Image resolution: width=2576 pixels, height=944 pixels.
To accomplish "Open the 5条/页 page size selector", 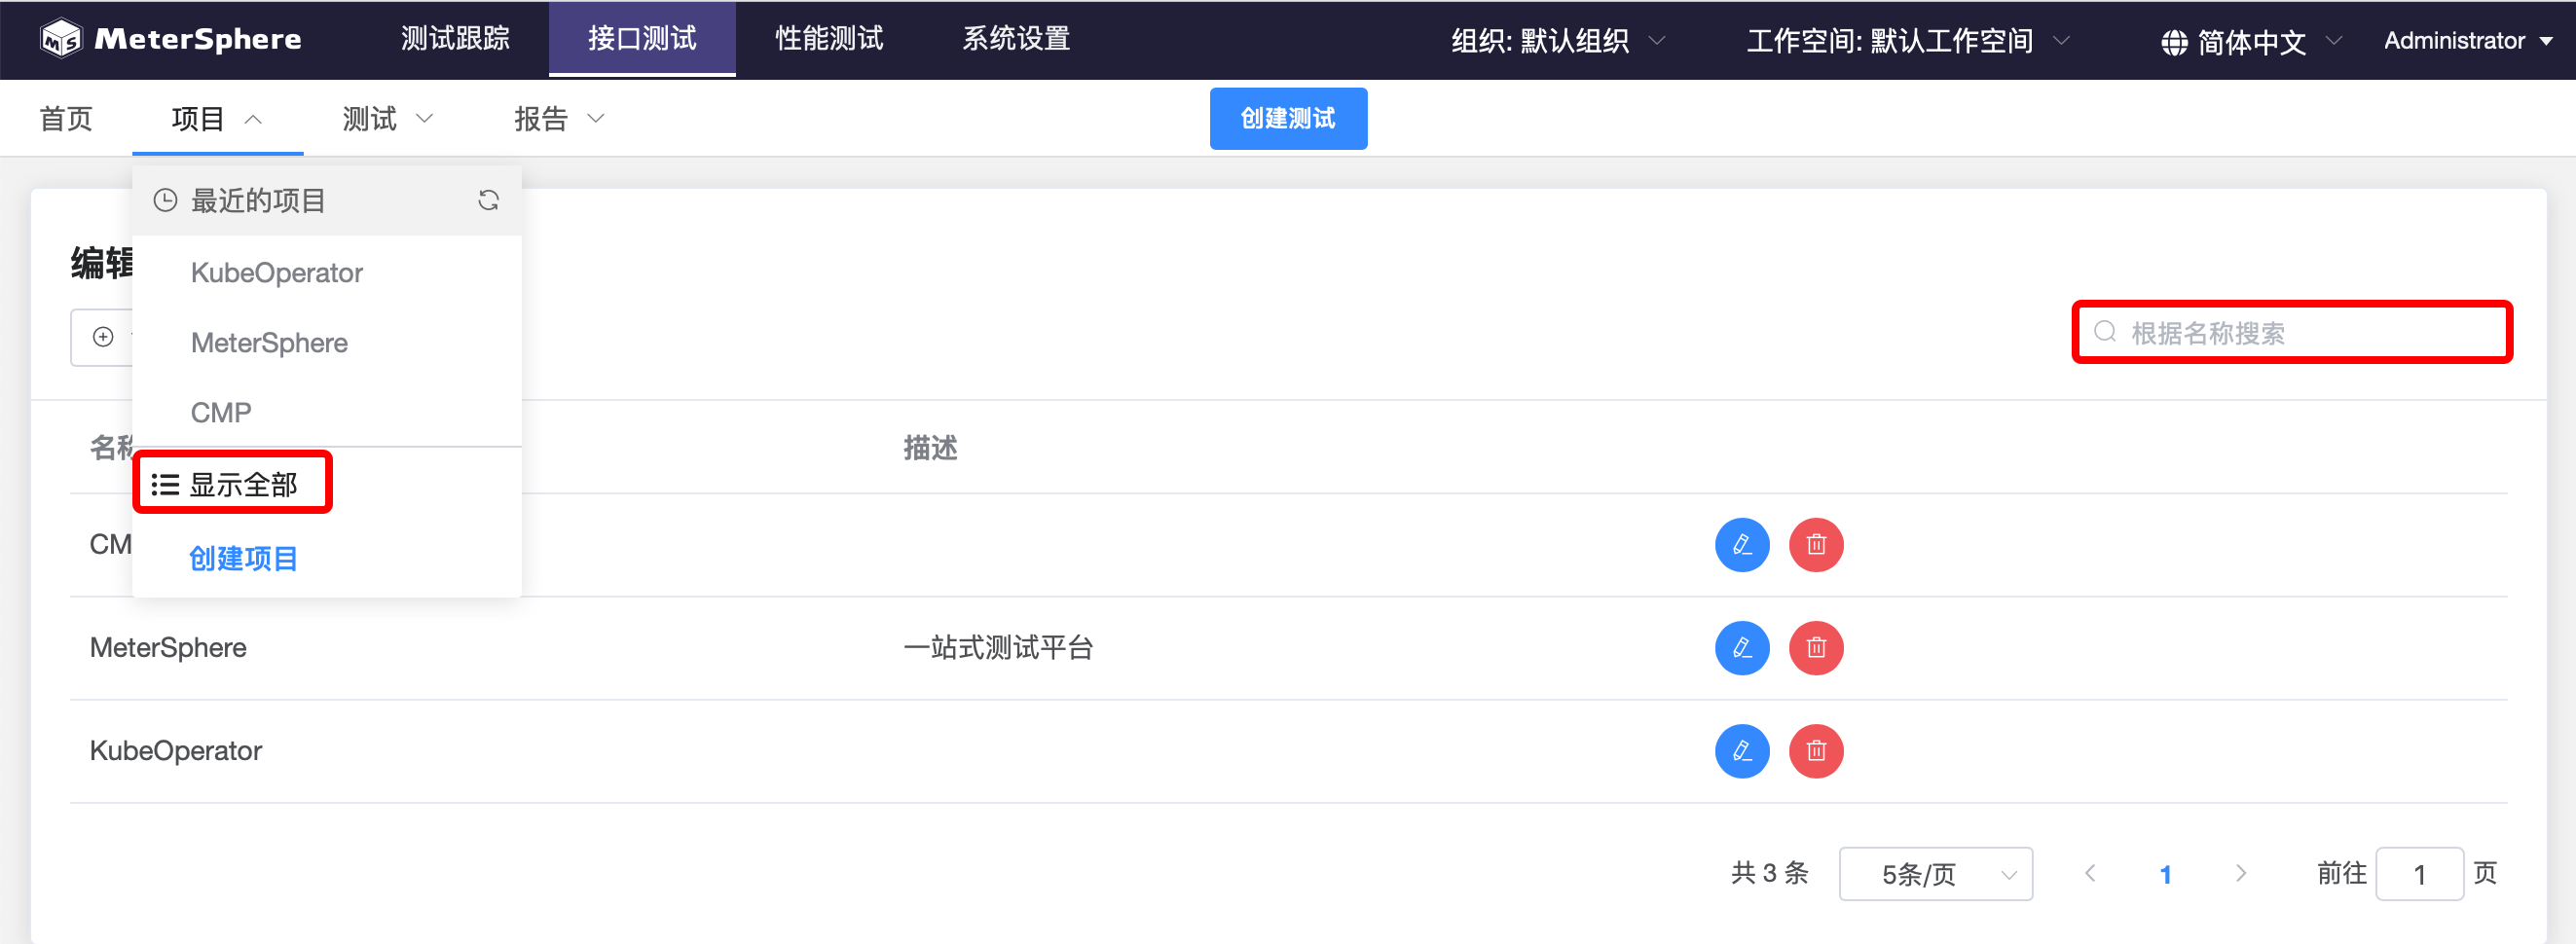I will coord(1935,874).
